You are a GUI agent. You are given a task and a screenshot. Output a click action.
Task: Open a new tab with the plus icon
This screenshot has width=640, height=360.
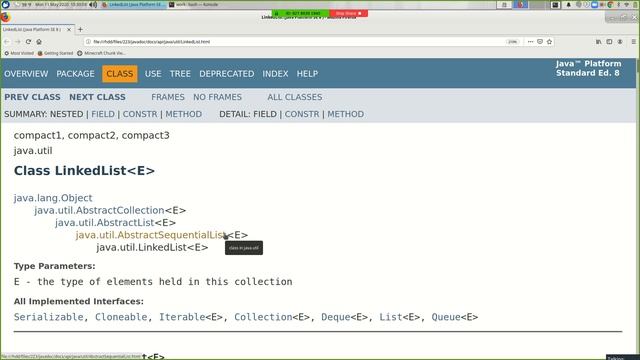pyautogui.click(x=80, y=29)
